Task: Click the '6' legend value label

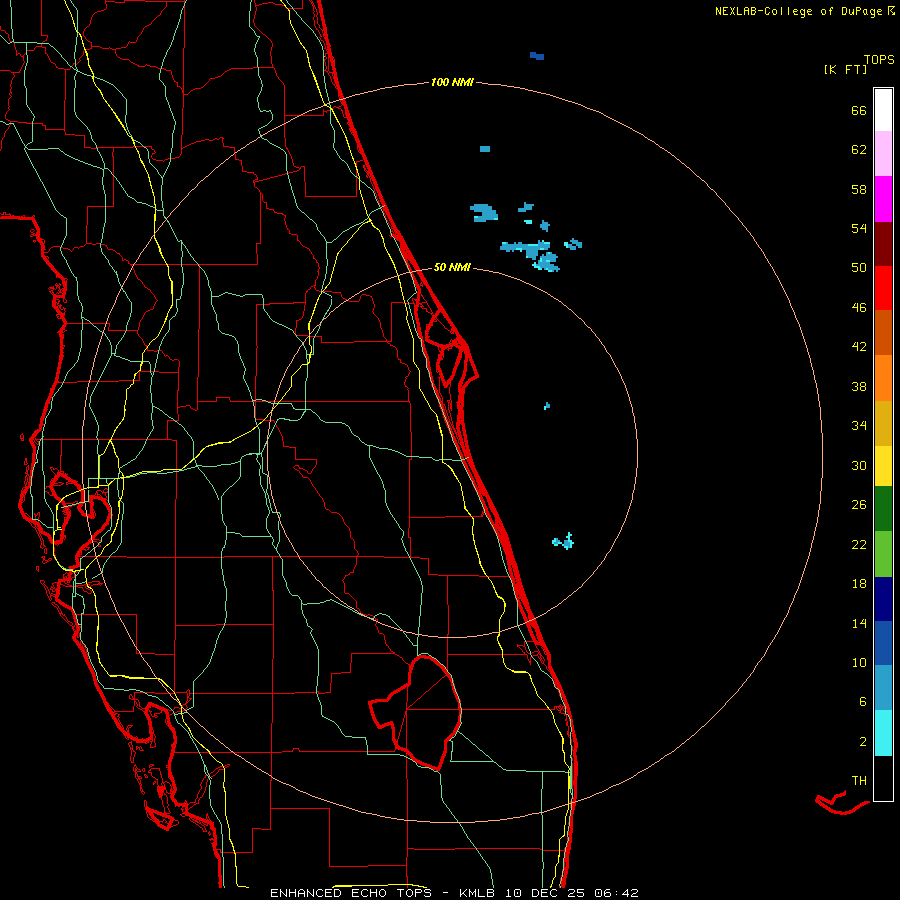Action: [863, 702]
